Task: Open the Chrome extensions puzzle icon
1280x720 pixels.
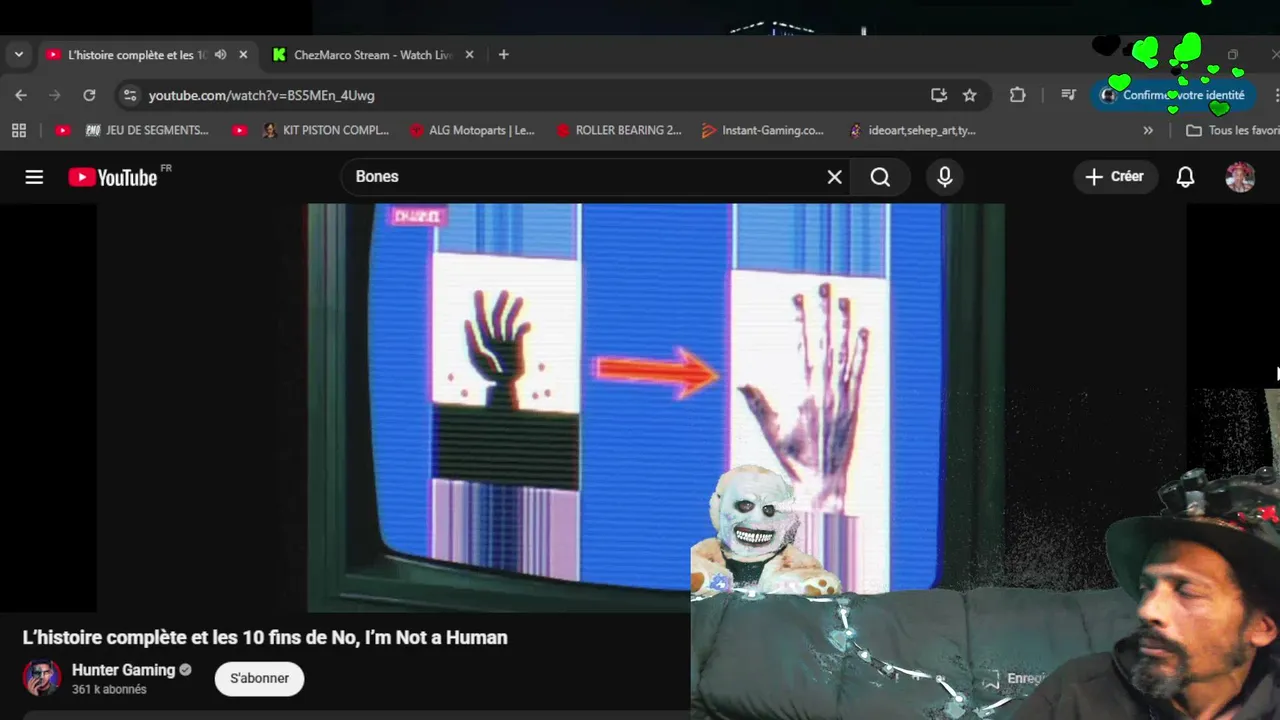Action: pyautogui.click(x=1017, y=95)
